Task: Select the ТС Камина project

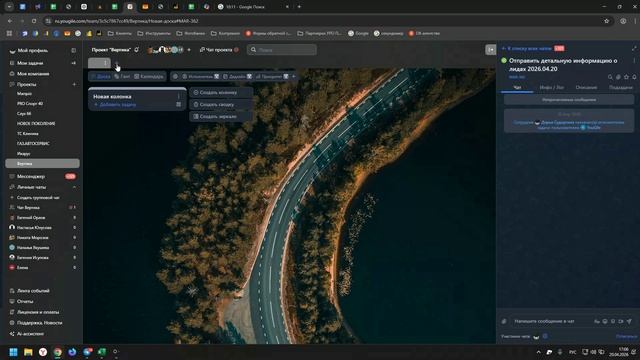Action: [x=27, y=134]
